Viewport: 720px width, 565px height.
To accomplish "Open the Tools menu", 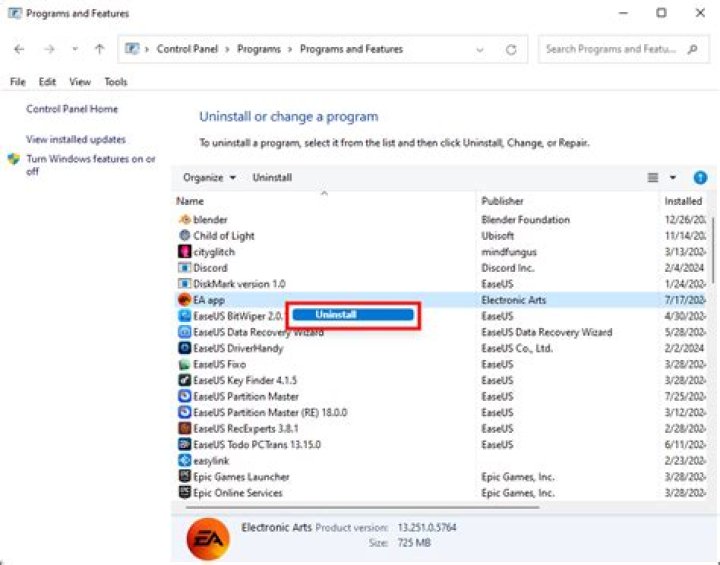I will pyautogui.click(x=116, y=82).
